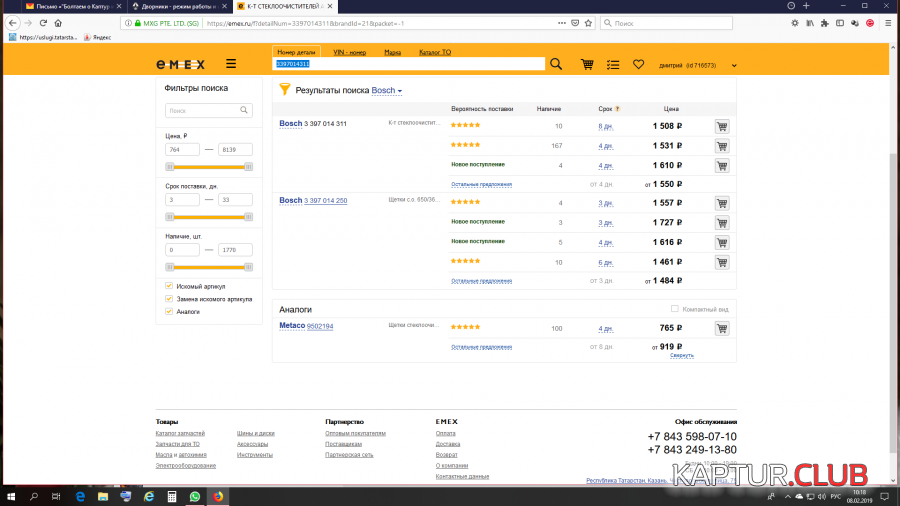Go back to the previous page
This screenshot has height=506, width=900.
click(x=13, y=23)
